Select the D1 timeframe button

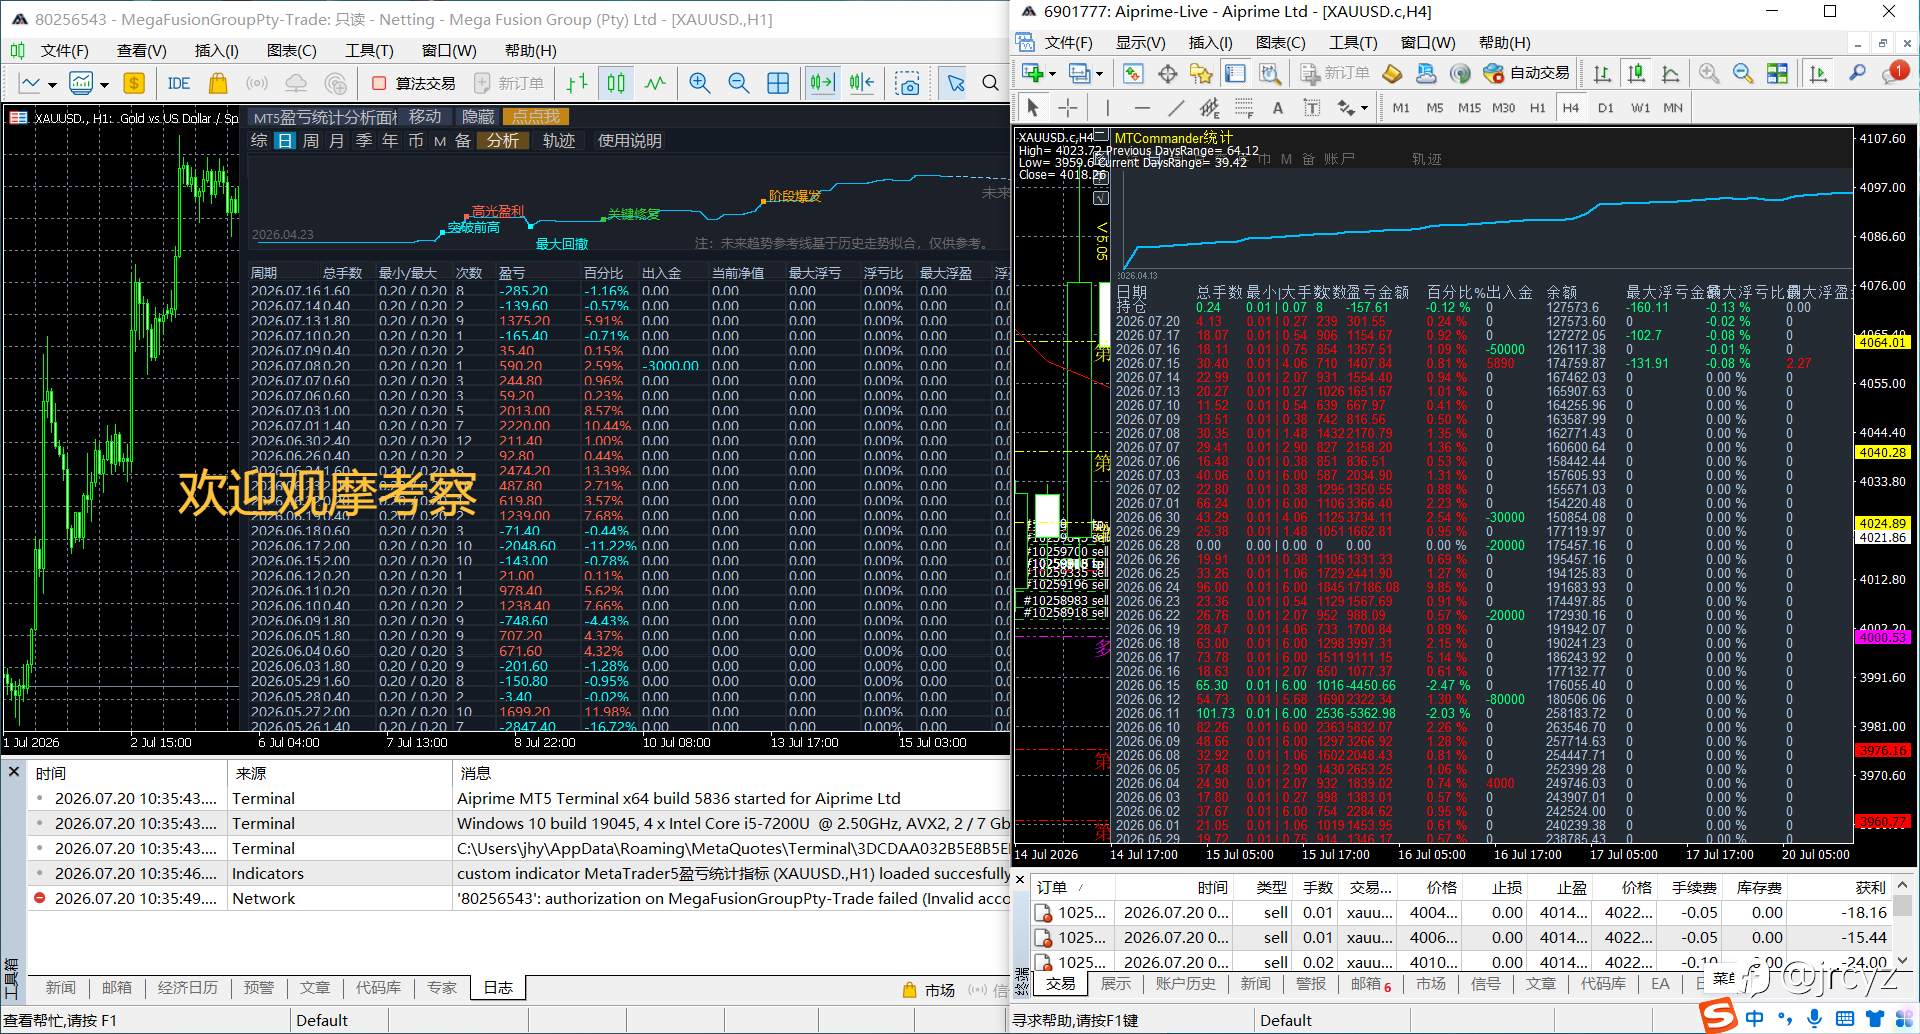(x=1605, y=108)
